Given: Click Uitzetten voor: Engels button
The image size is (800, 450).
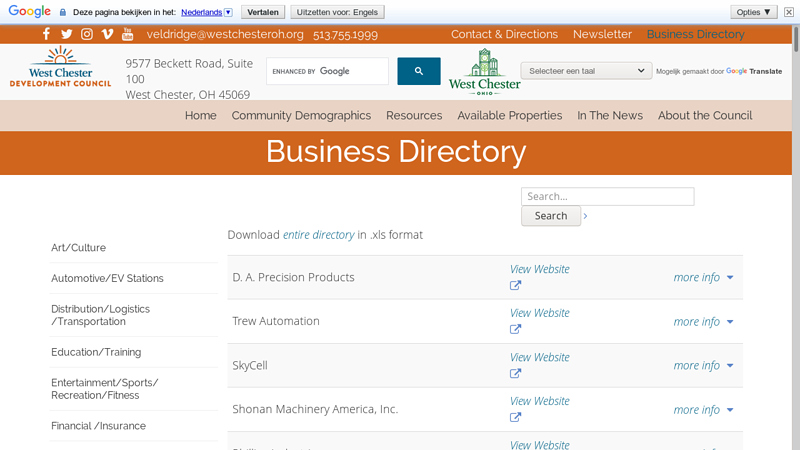Looking at the screenshot, I should (x=337, y=12).
